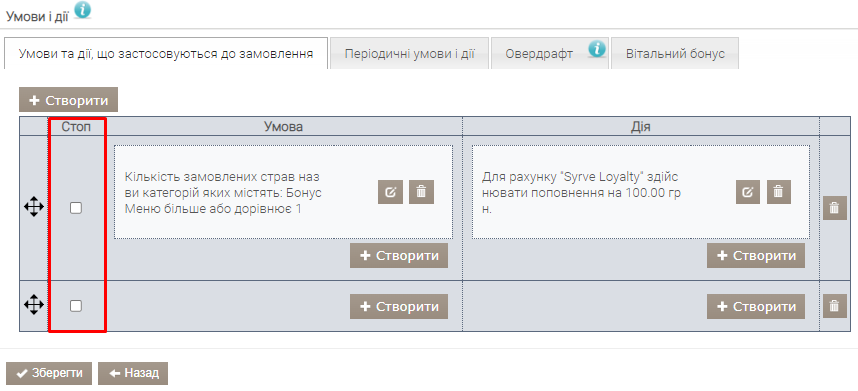
Task: Enable the Стоп checkbox for the empty rule
Action: (x=76, y=306)
